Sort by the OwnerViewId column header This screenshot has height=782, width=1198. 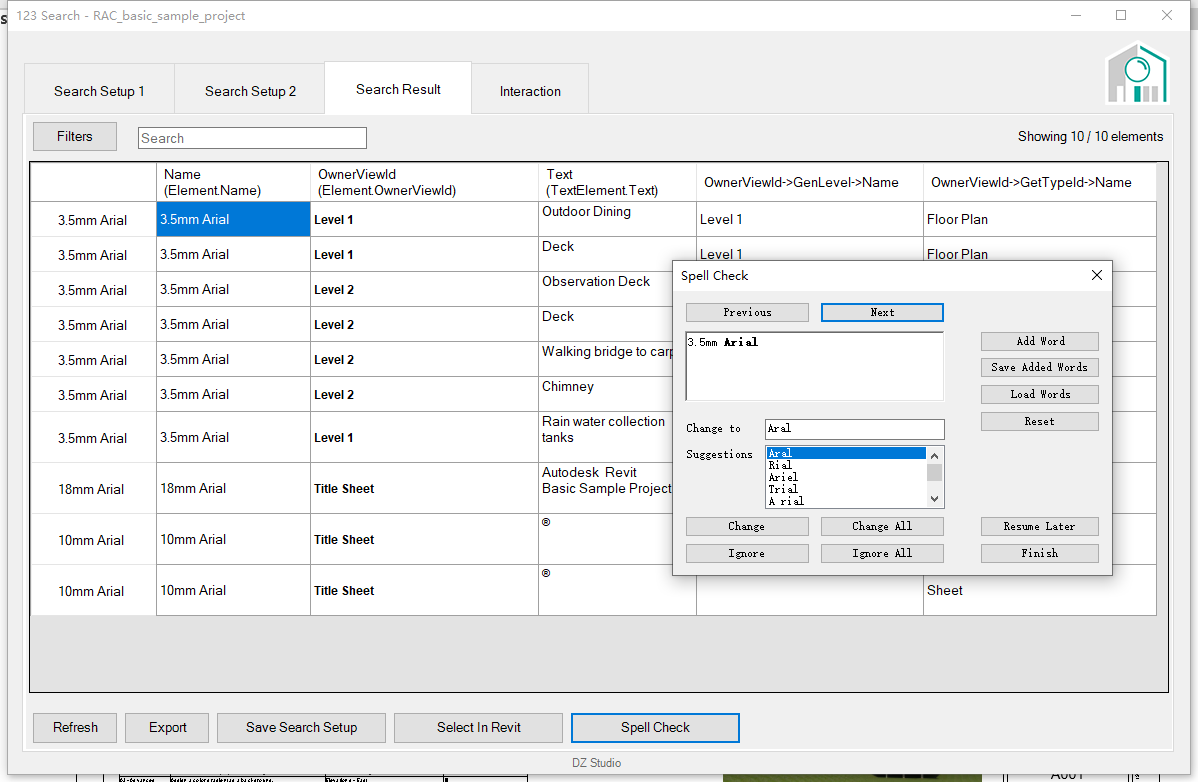click(x=424, y=182)
